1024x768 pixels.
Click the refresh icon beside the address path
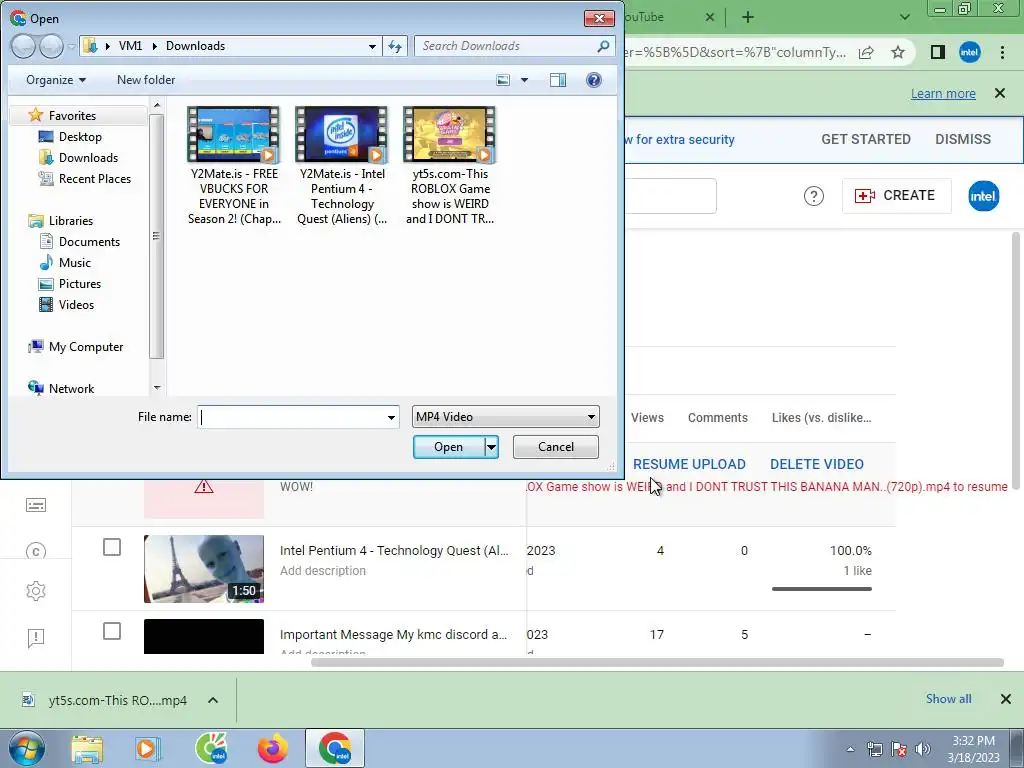coord(395,46)
